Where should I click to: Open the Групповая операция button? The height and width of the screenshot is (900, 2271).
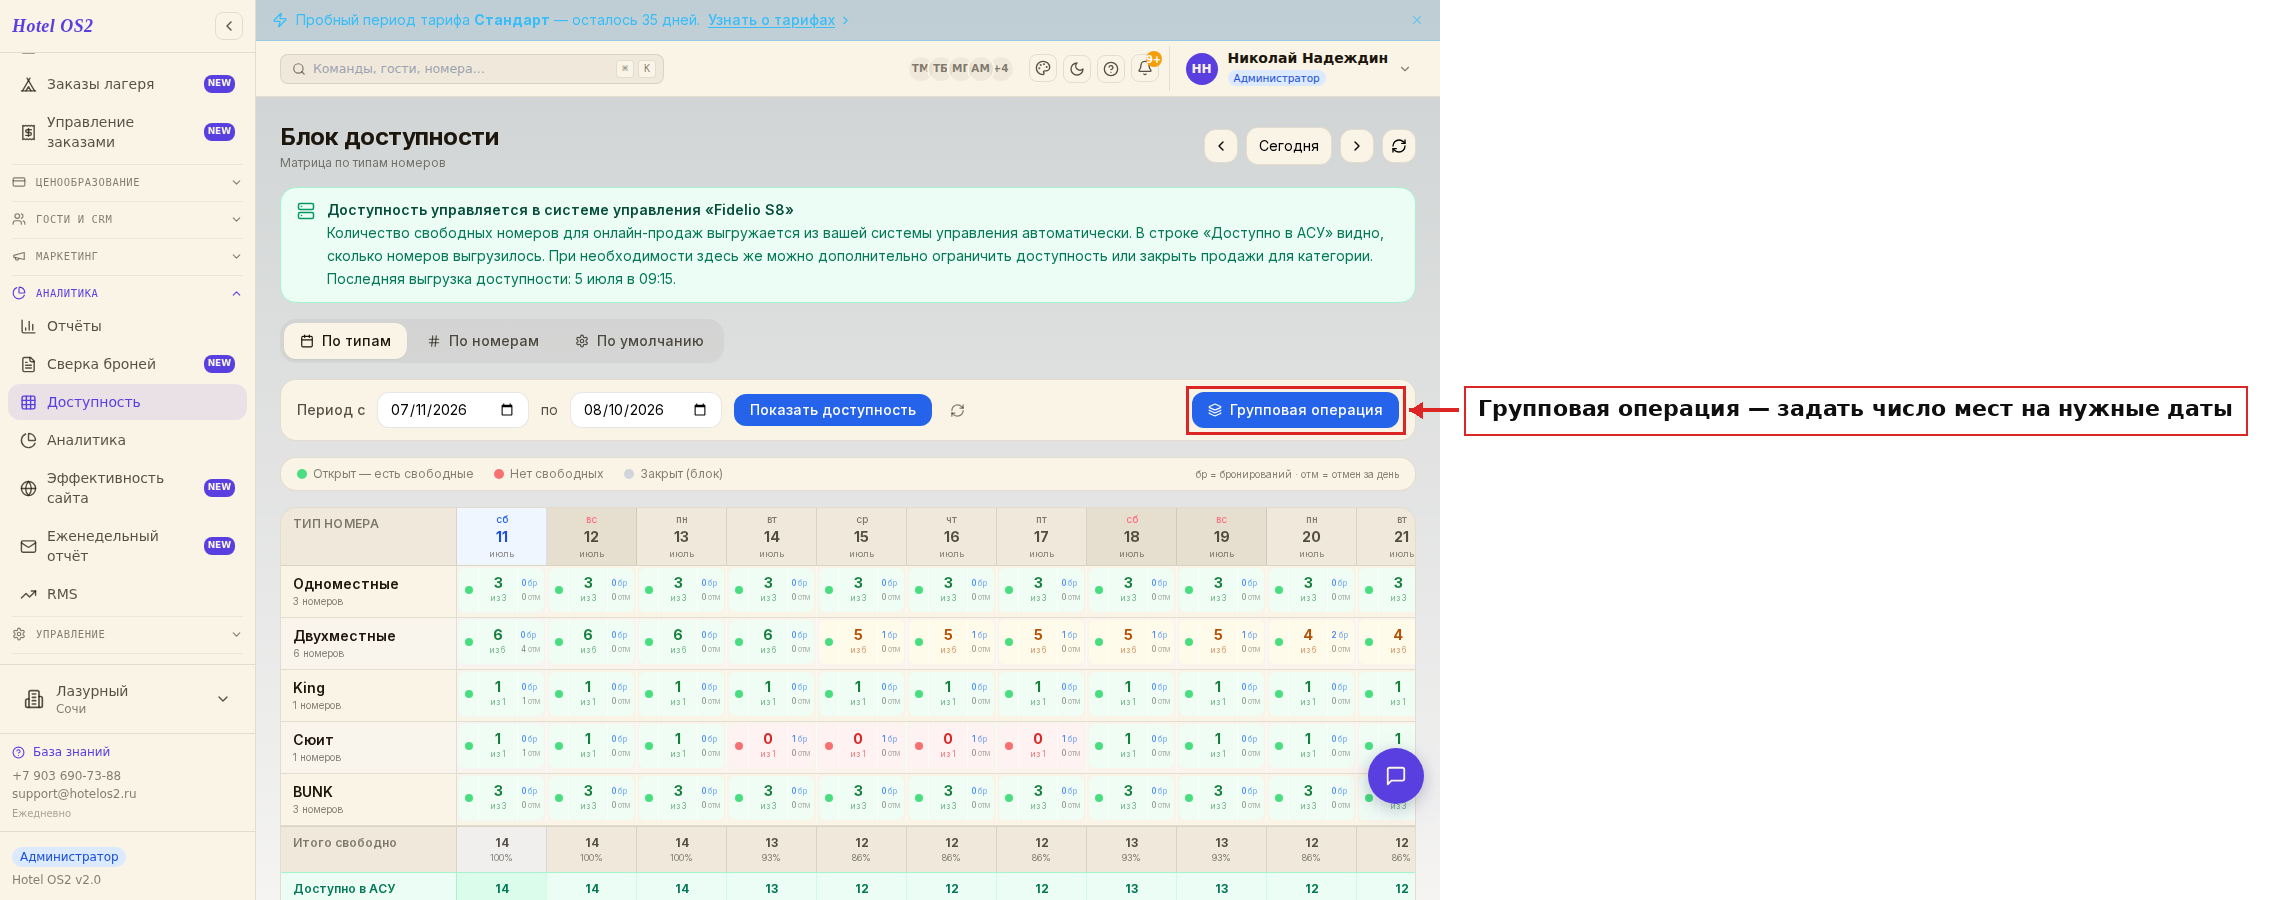(x=1295, y=410)
